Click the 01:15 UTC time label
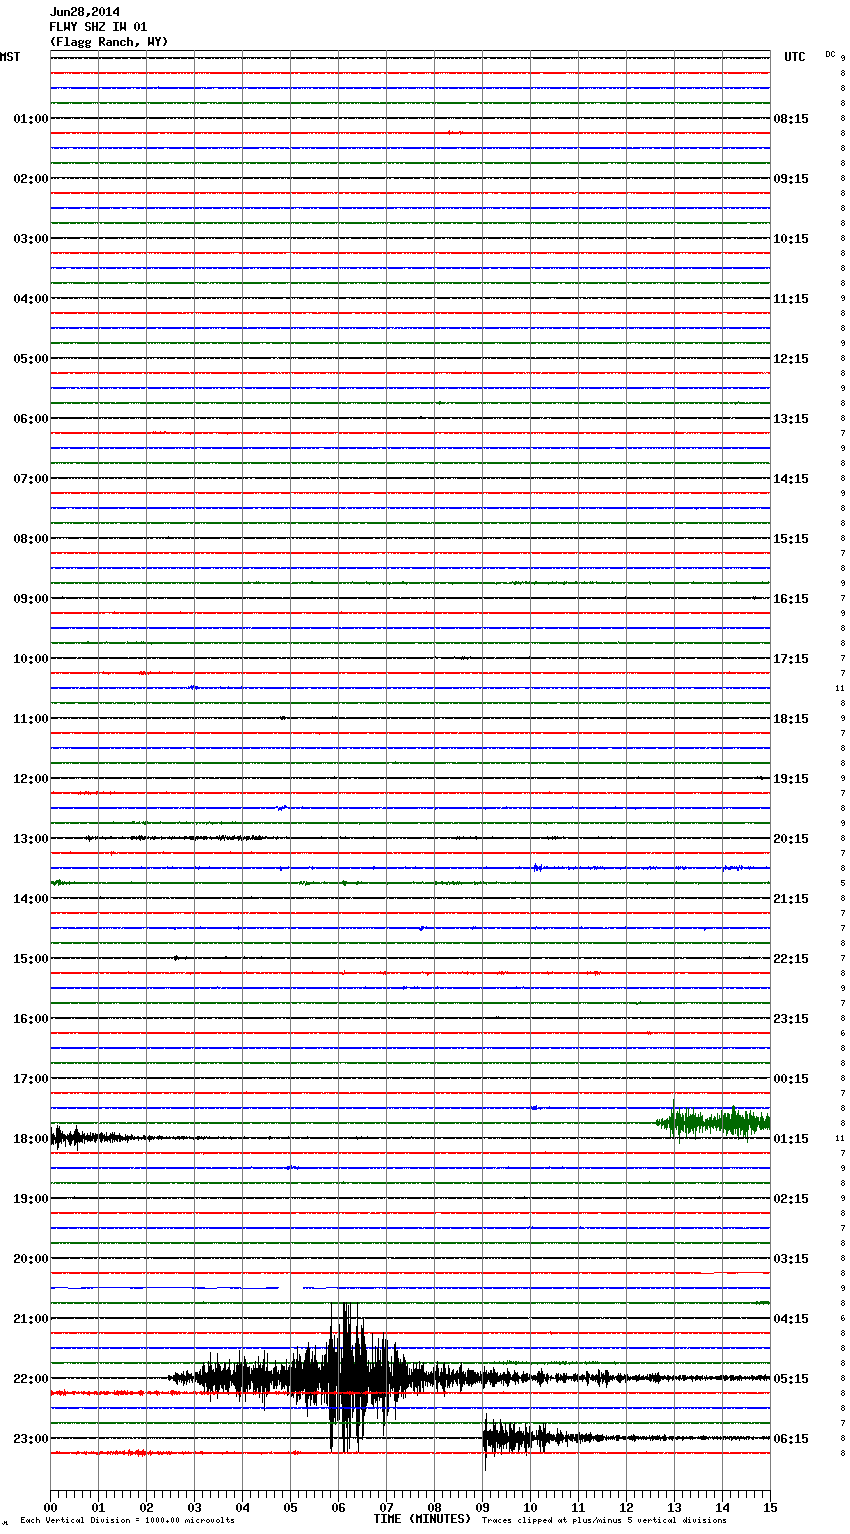850x1534 pixels. [791, 1139]
